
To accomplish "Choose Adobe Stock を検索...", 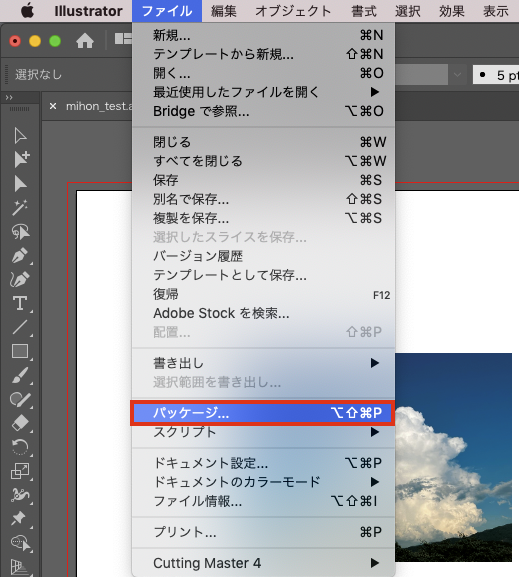I will pos(263,313).
